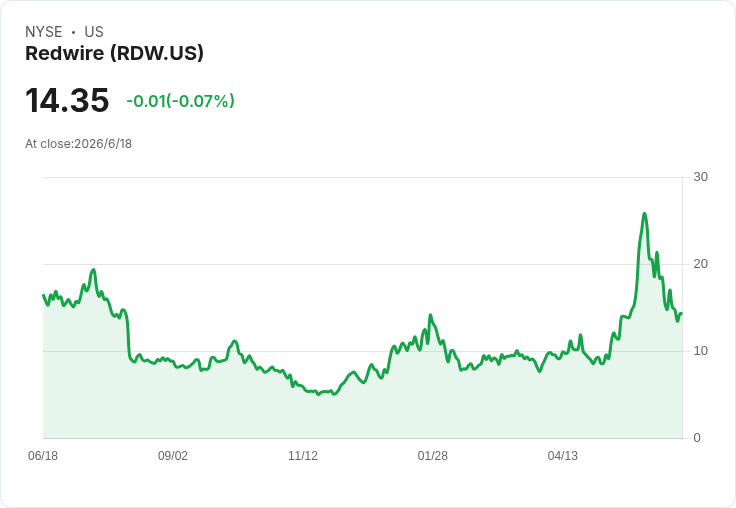
Task: Click the 0 price axis label
Action: click(697, 438)
